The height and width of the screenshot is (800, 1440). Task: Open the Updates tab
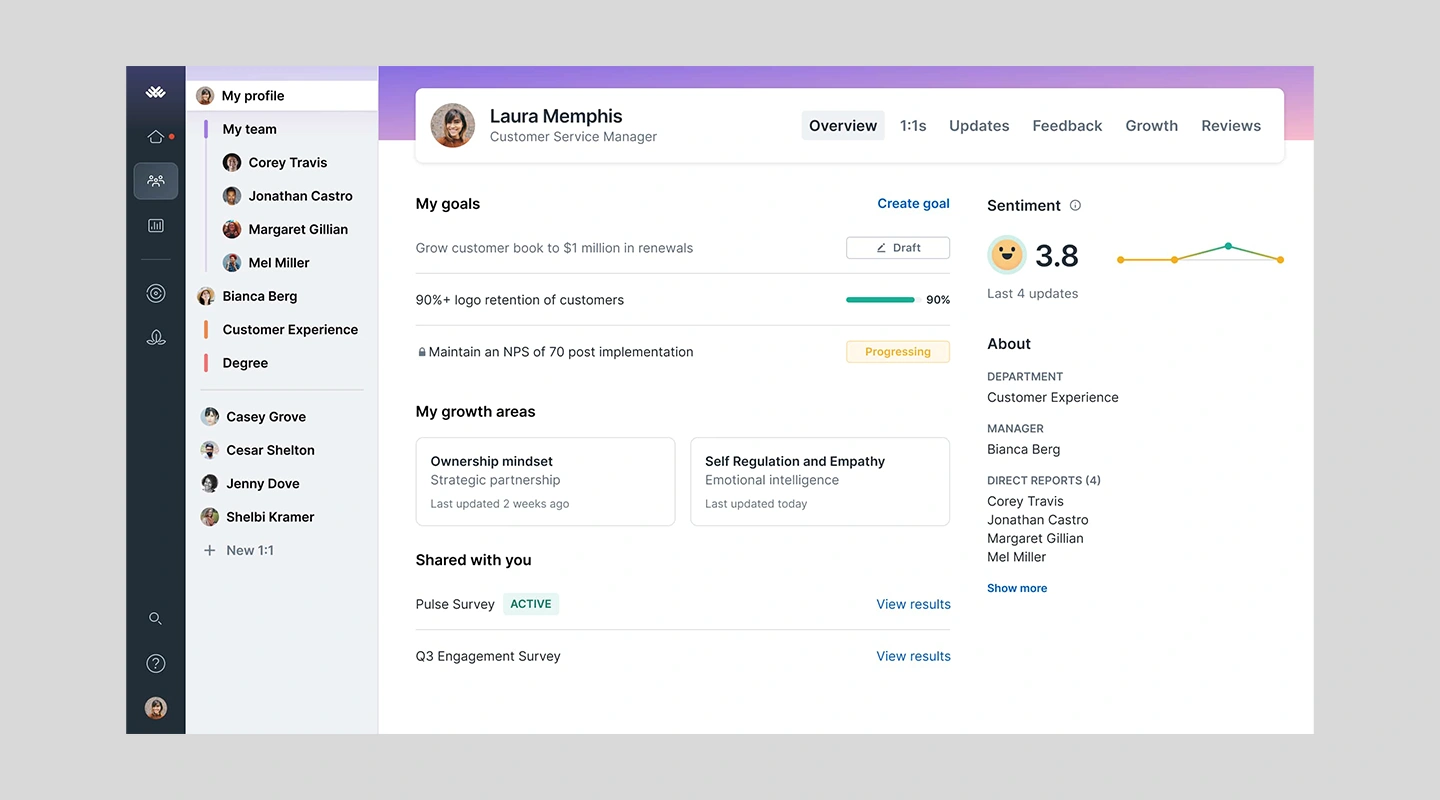979,125
